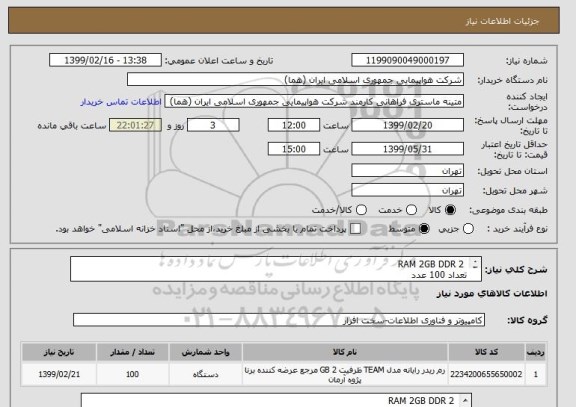Click the واحد شمارش column header

(x=205, y=352)
